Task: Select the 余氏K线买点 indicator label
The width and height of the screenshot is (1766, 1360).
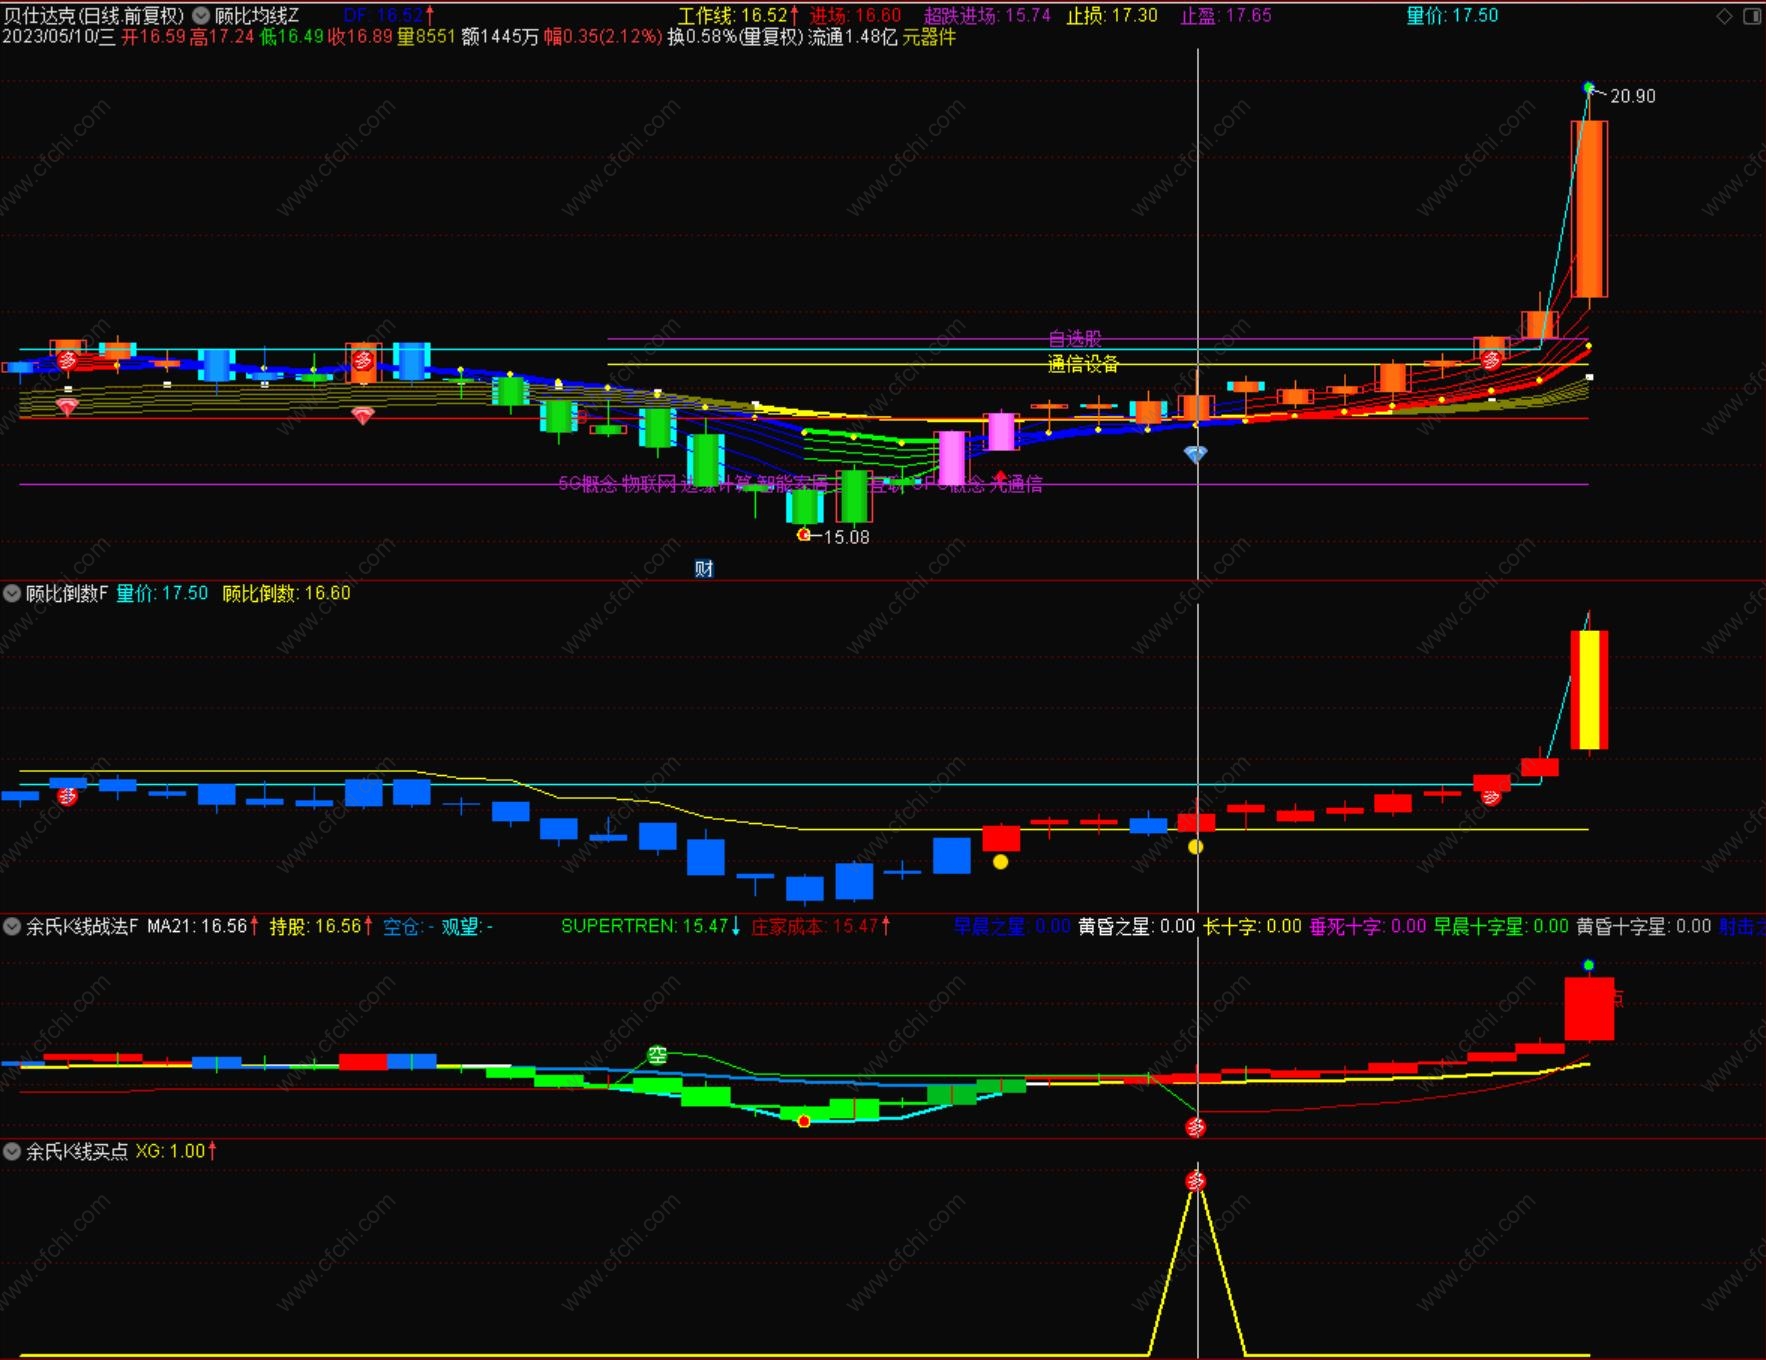Action: pyautogui.click(x=77, y=1151)
